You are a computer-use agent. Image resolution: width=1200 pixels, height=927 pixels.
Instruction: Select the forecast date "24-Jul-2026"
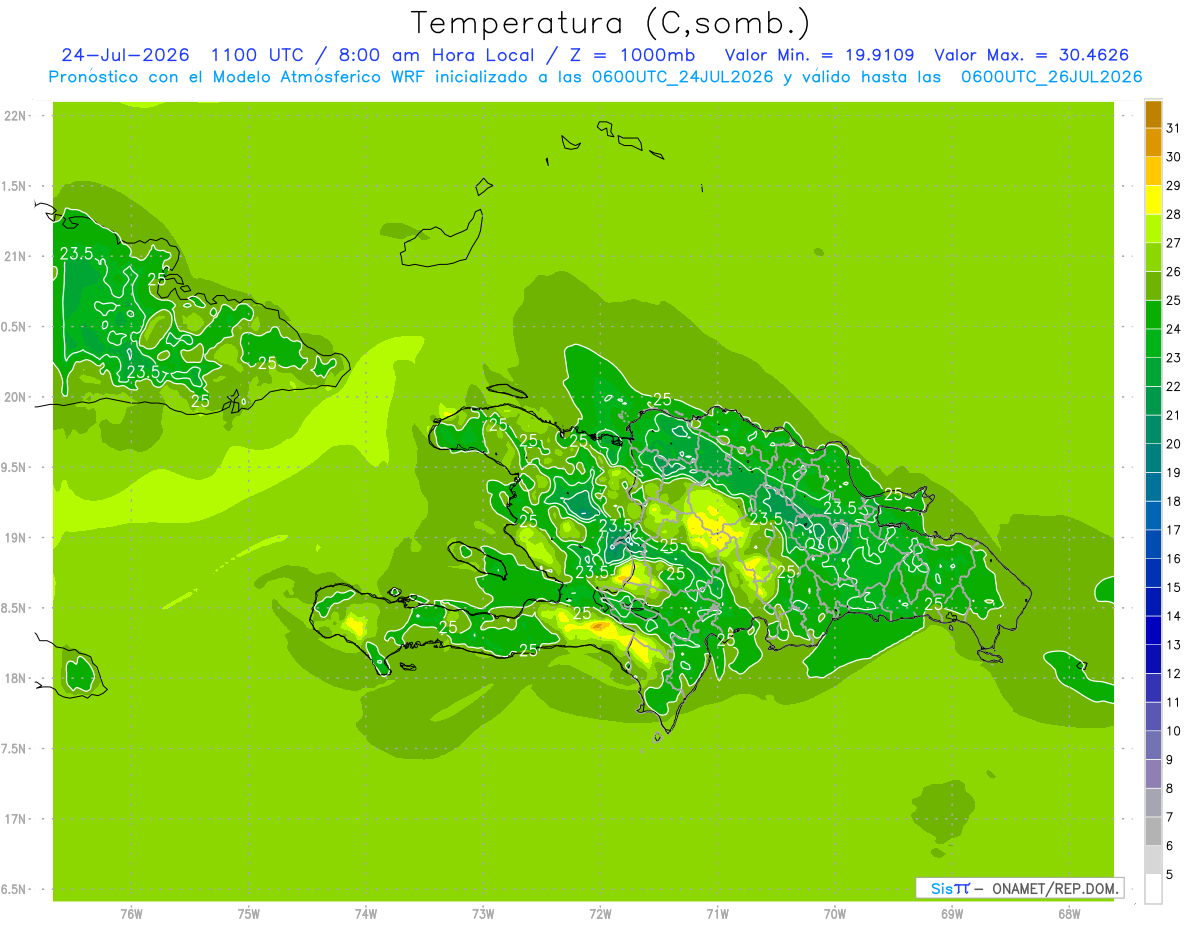[x=125, y=55]
